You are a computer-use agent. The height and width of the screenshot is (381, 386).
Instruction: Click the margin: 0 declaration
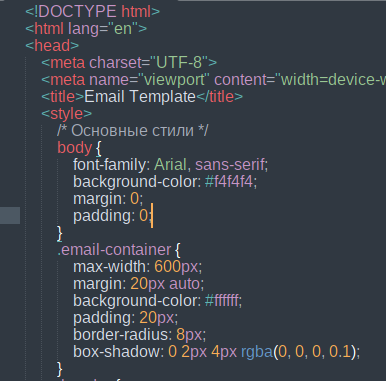pyautogui.click(x=108, y=199)
